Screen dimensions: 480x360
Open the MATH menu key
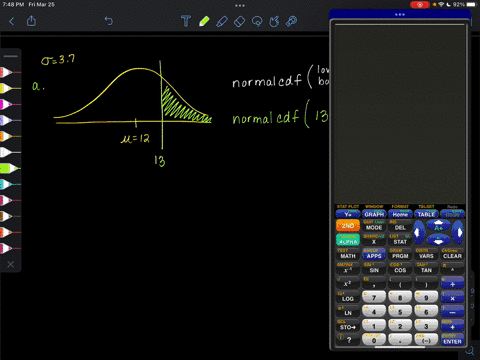(348, 256)
